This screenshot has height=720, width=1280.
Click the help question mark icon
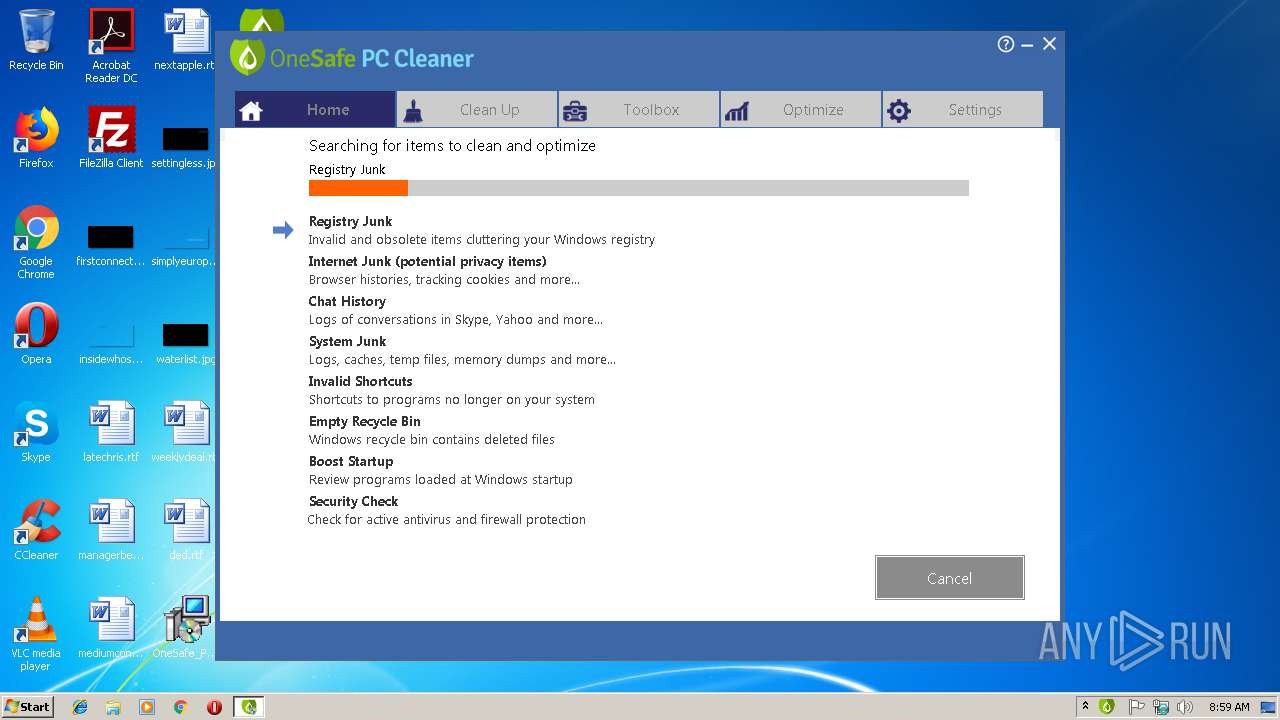point(1006,44)
